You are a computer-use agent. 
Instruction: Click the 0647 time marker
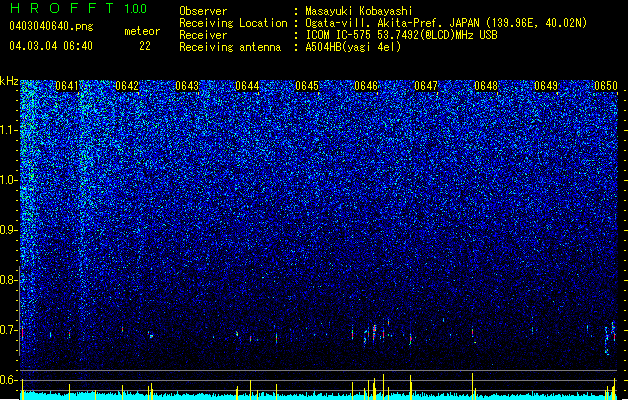point(426,86)
